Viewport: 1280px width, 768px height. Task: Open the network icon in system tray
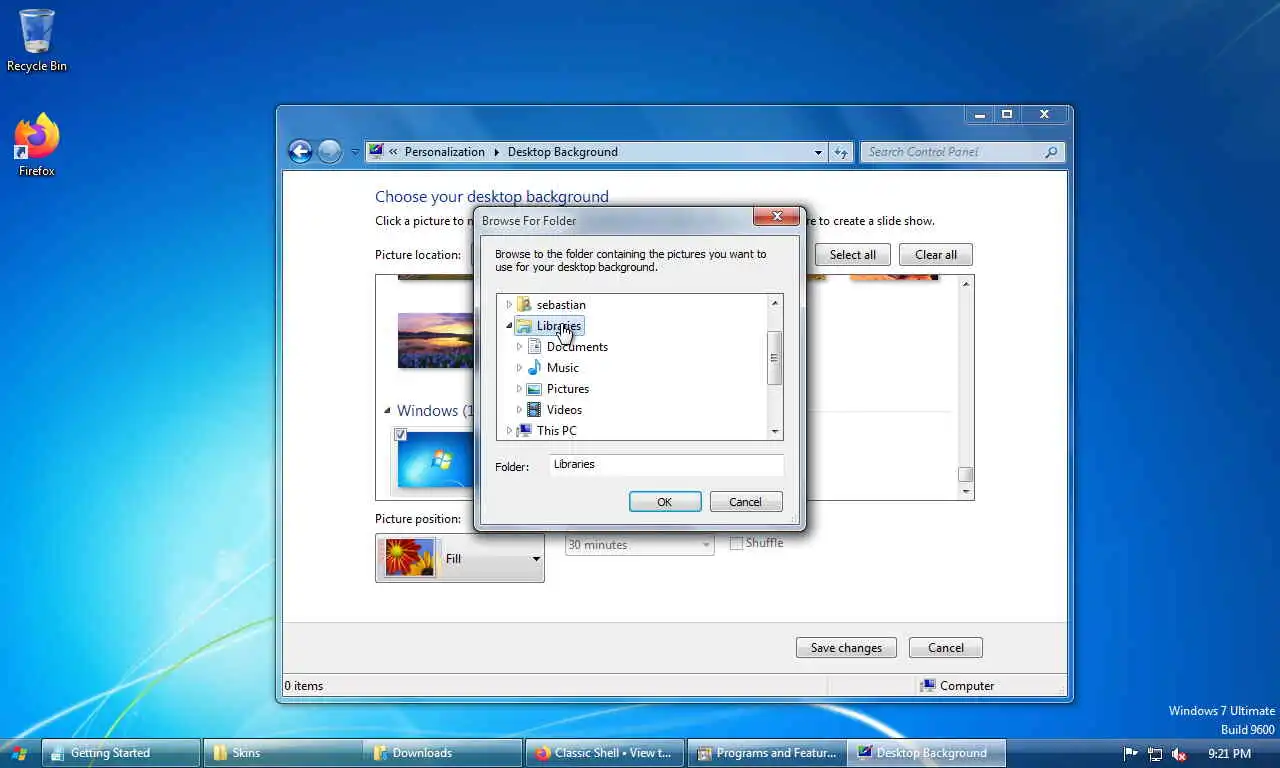[1155, 754]
